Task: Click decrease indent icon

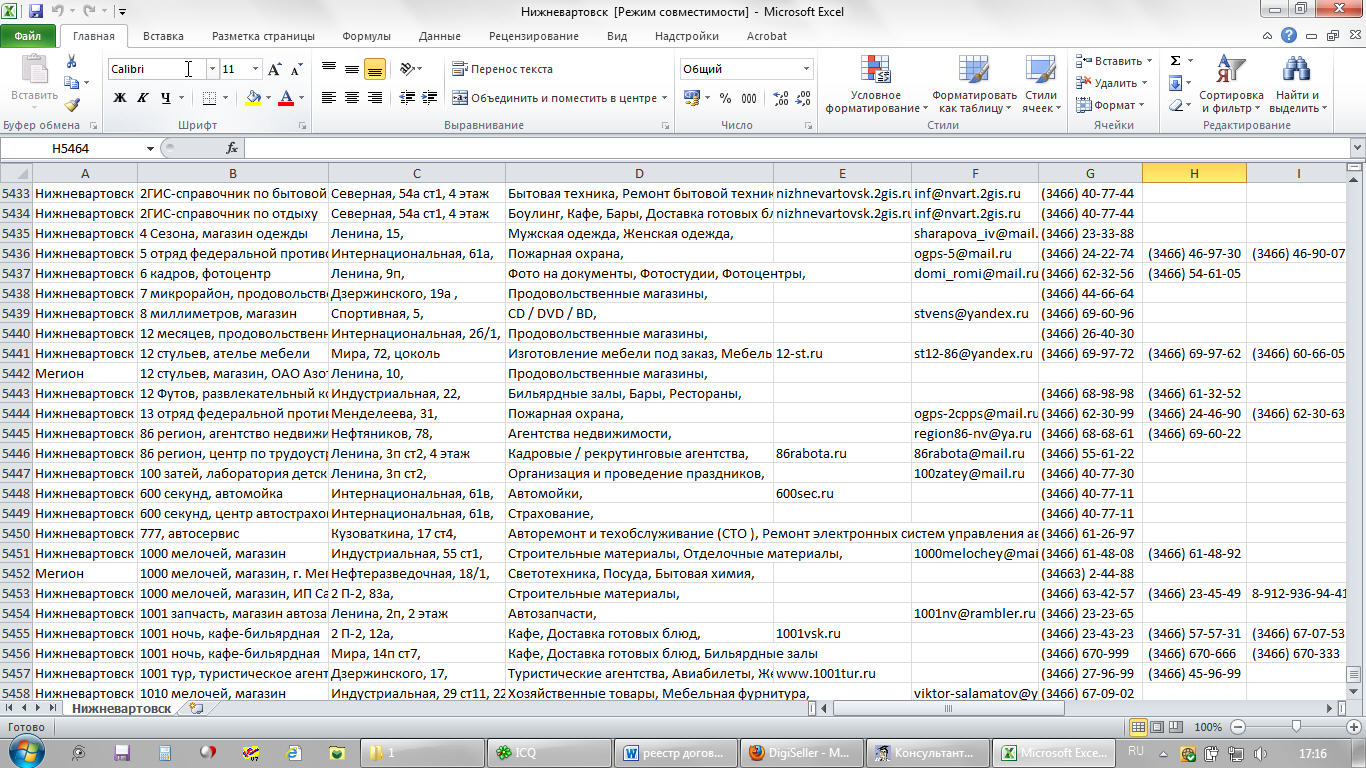Action: click(407, 98)
